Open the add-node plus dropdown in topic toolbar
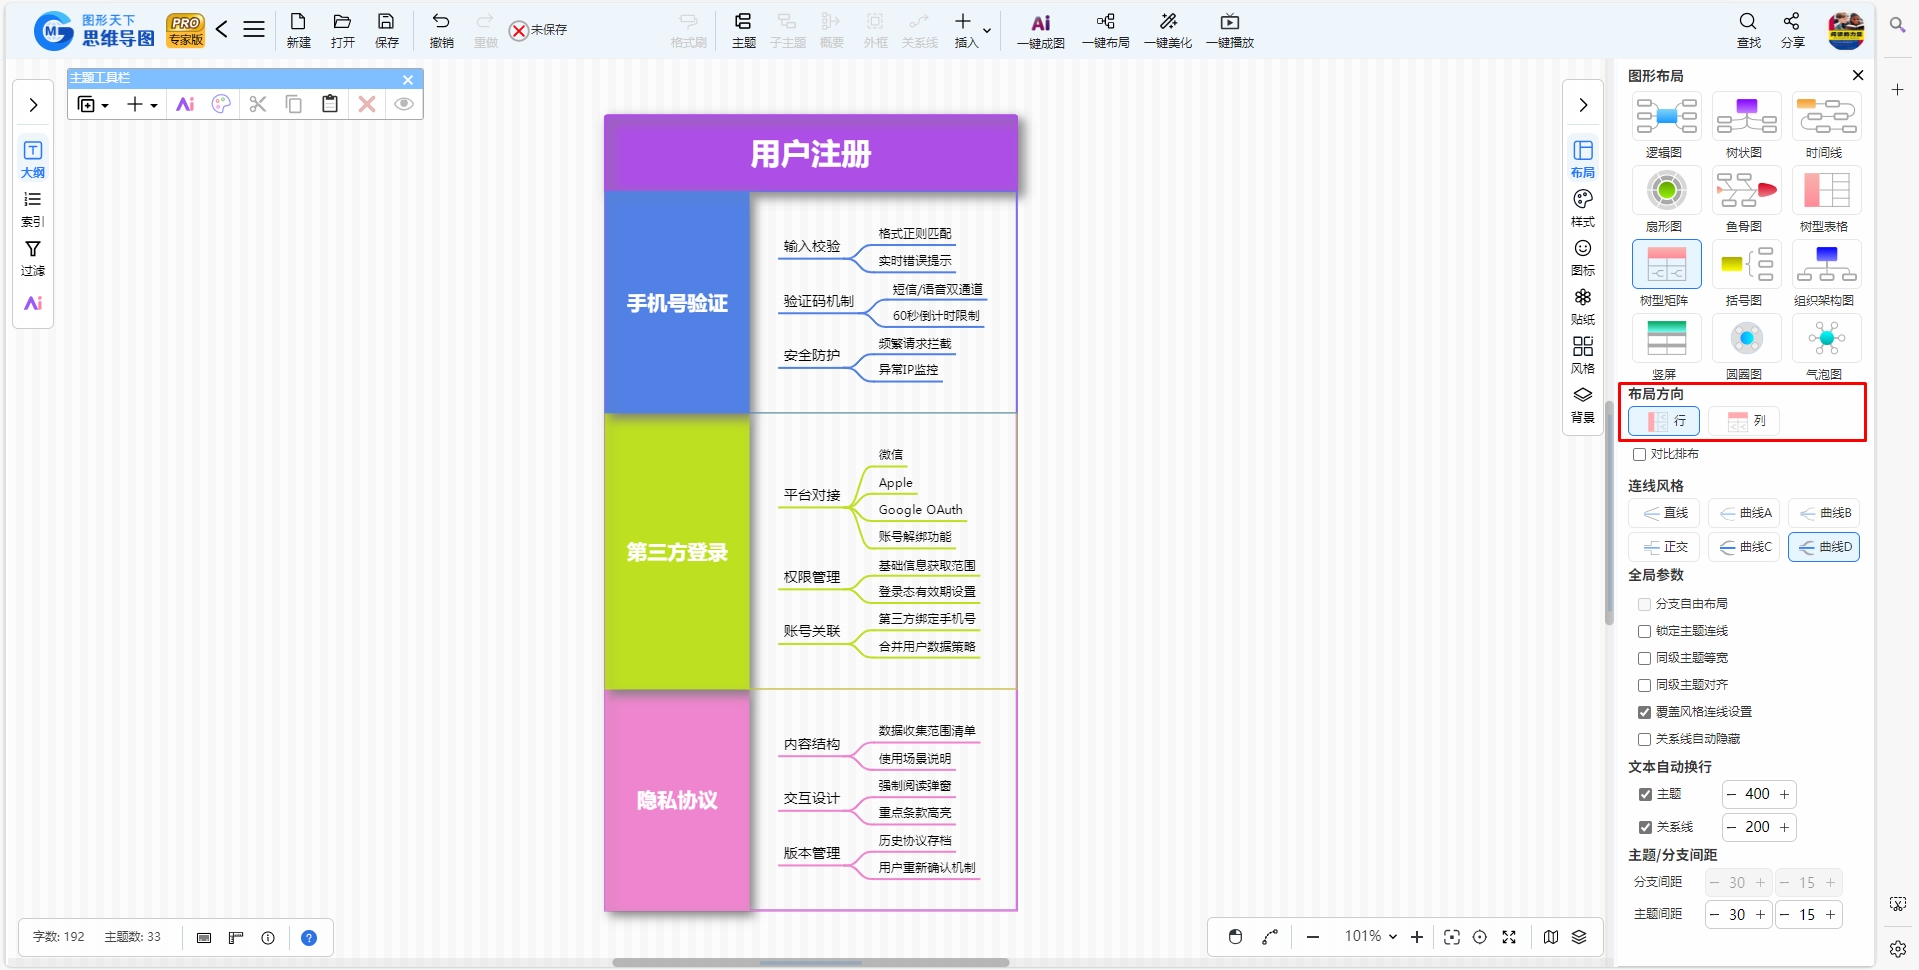The height and width of the screenshot is (970, 1919). 142,104
